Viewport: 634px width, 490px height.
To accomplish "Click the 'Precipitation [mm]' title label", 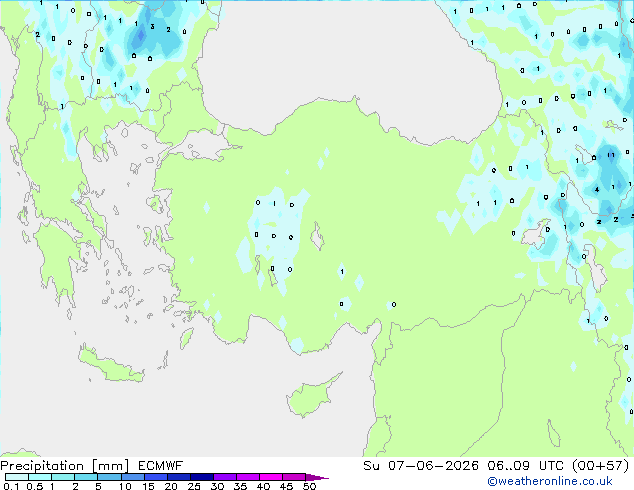I will 64,466.
